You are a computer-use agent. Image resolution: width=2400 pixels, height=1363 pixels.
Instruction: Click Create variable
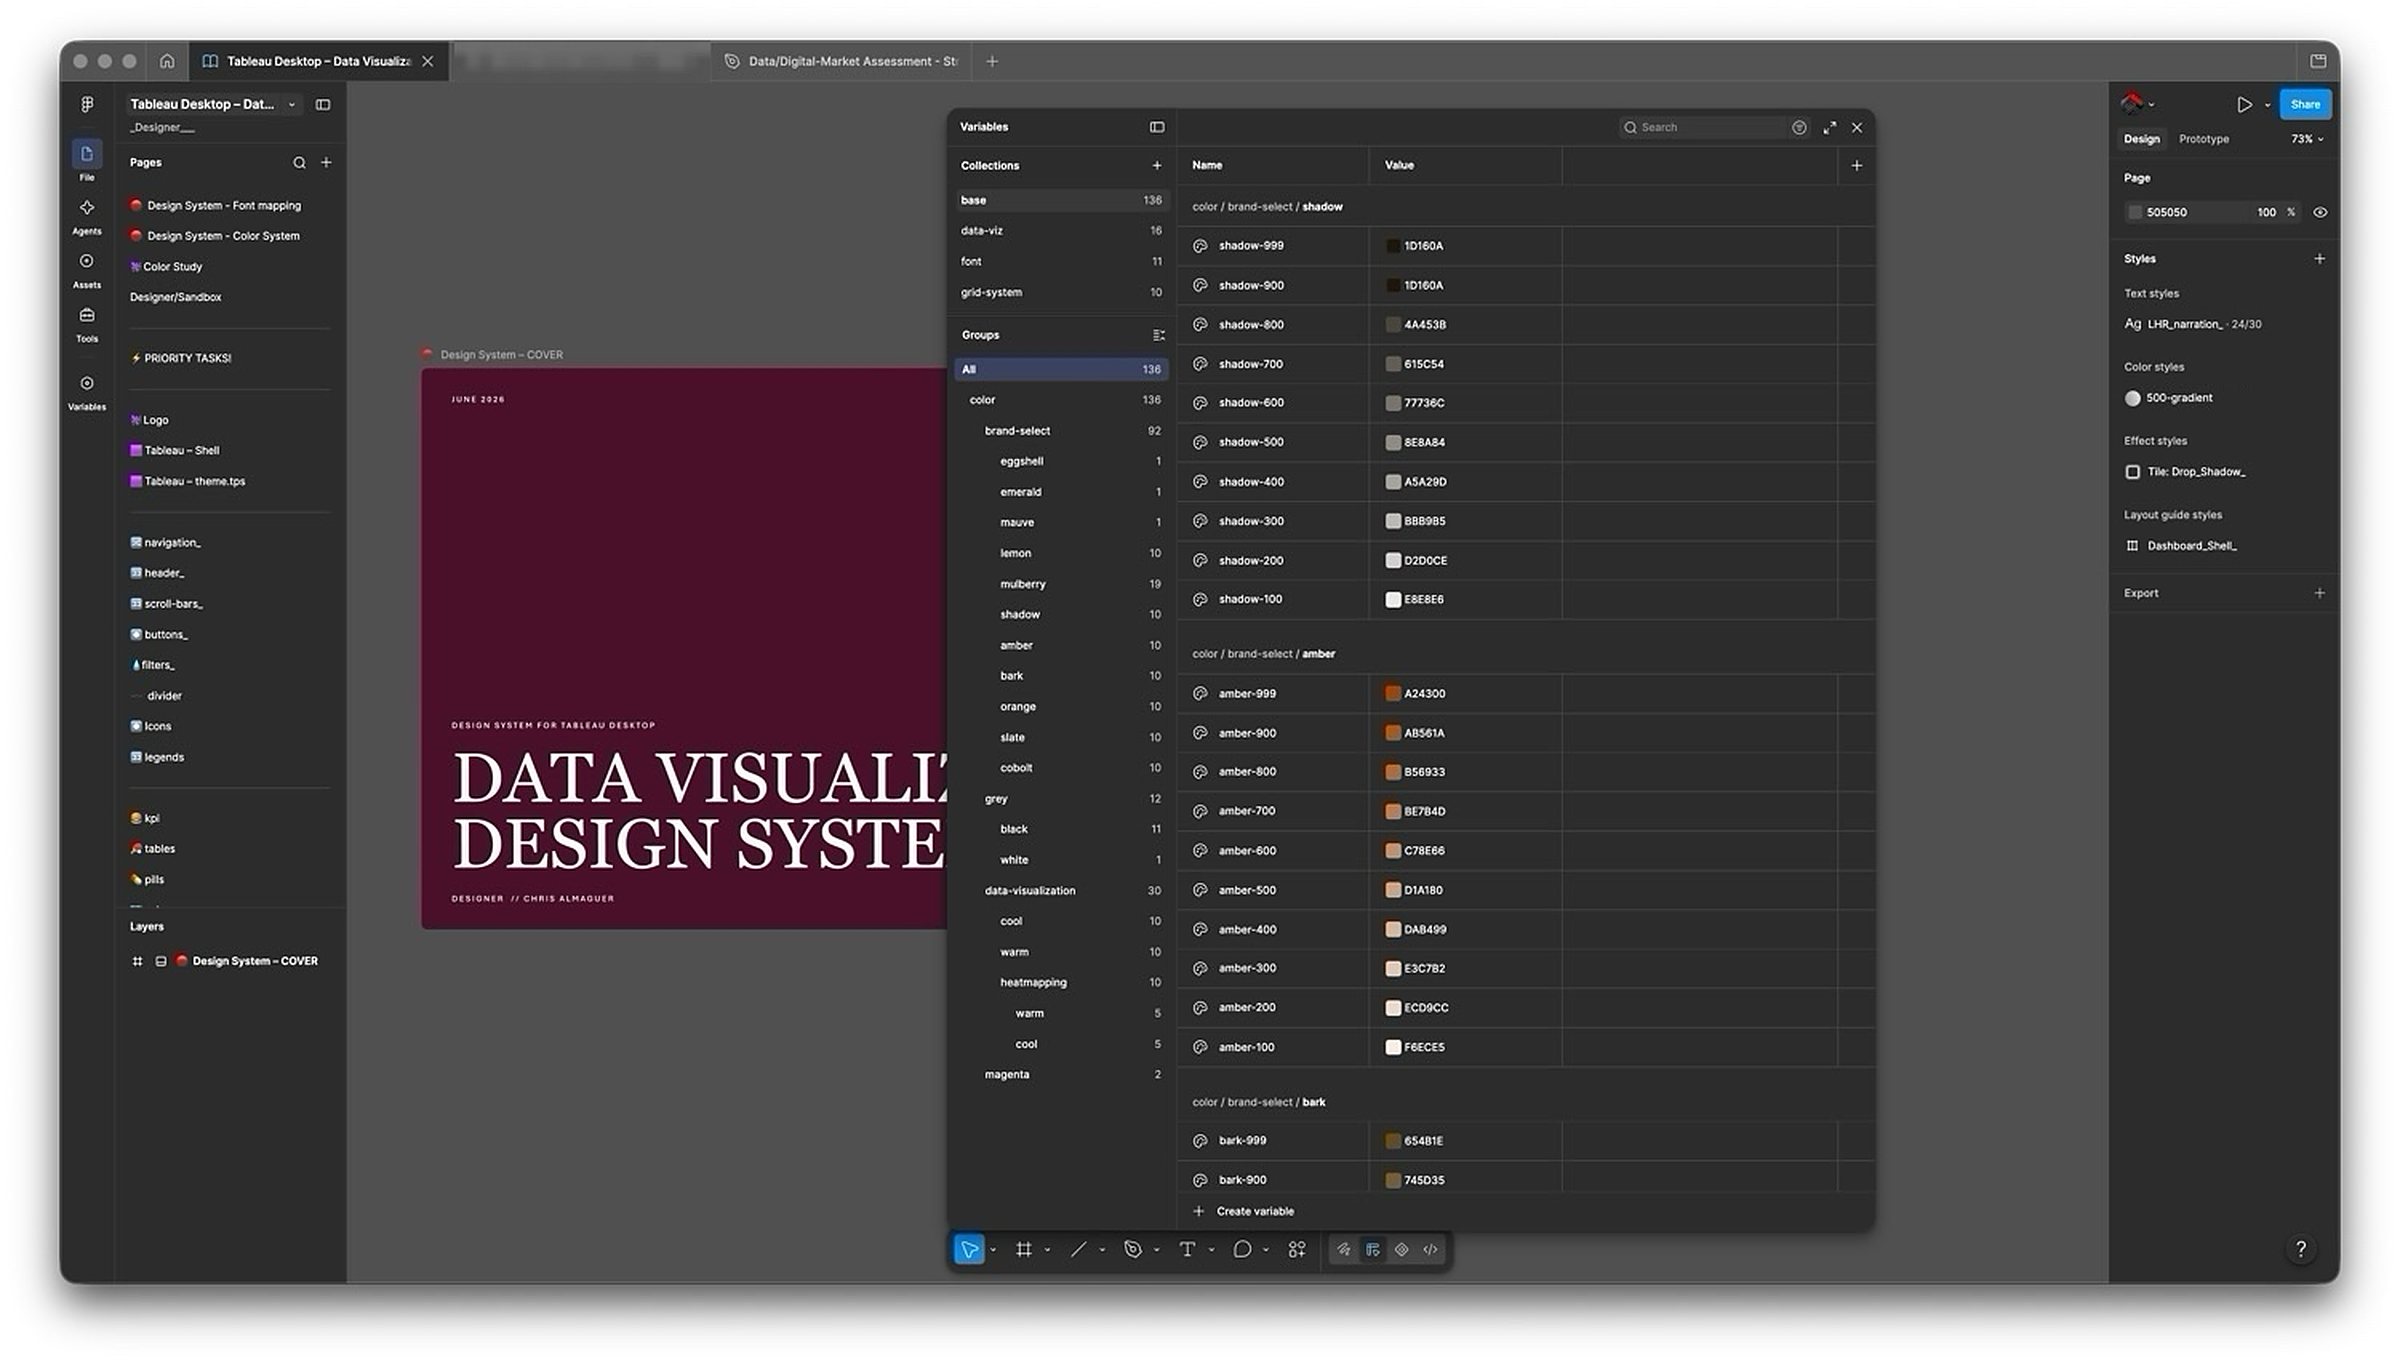pyautogui.click(x=1244, y=1211)
